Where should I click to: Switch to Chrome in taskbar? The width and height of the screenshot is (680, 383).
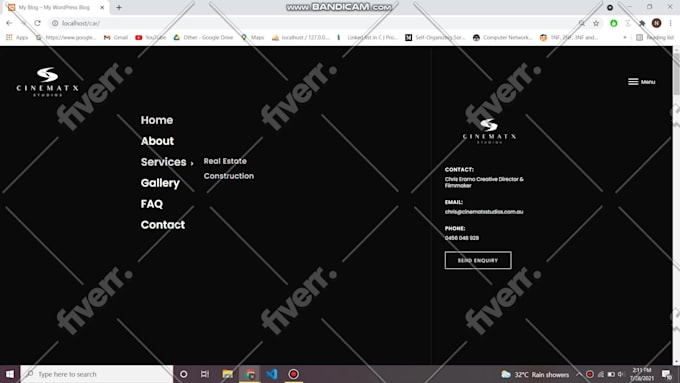click(250, 374)
